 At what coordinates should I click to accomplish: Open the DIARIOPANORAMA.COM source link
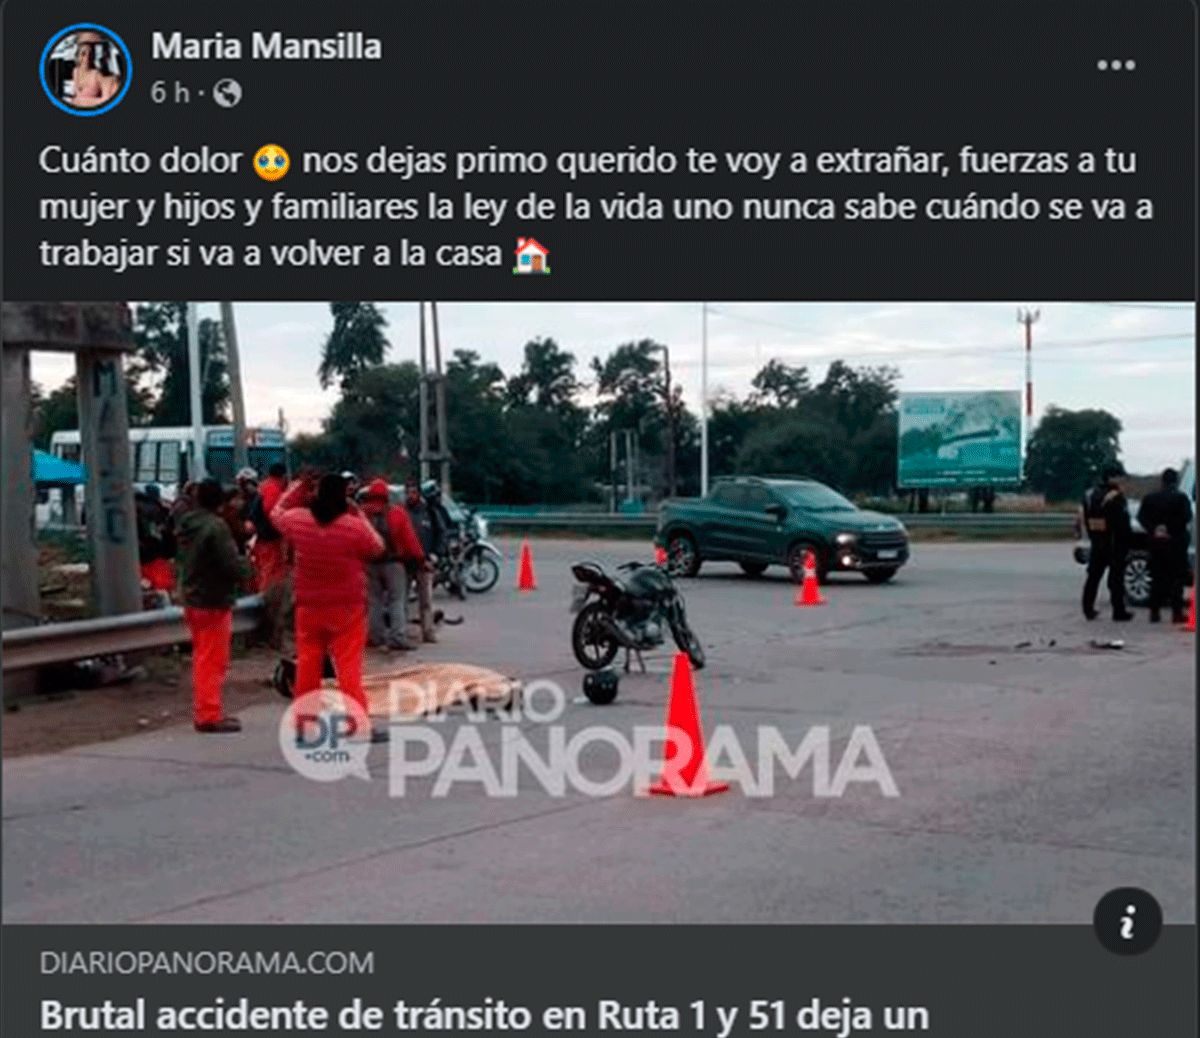coord(207,963)
